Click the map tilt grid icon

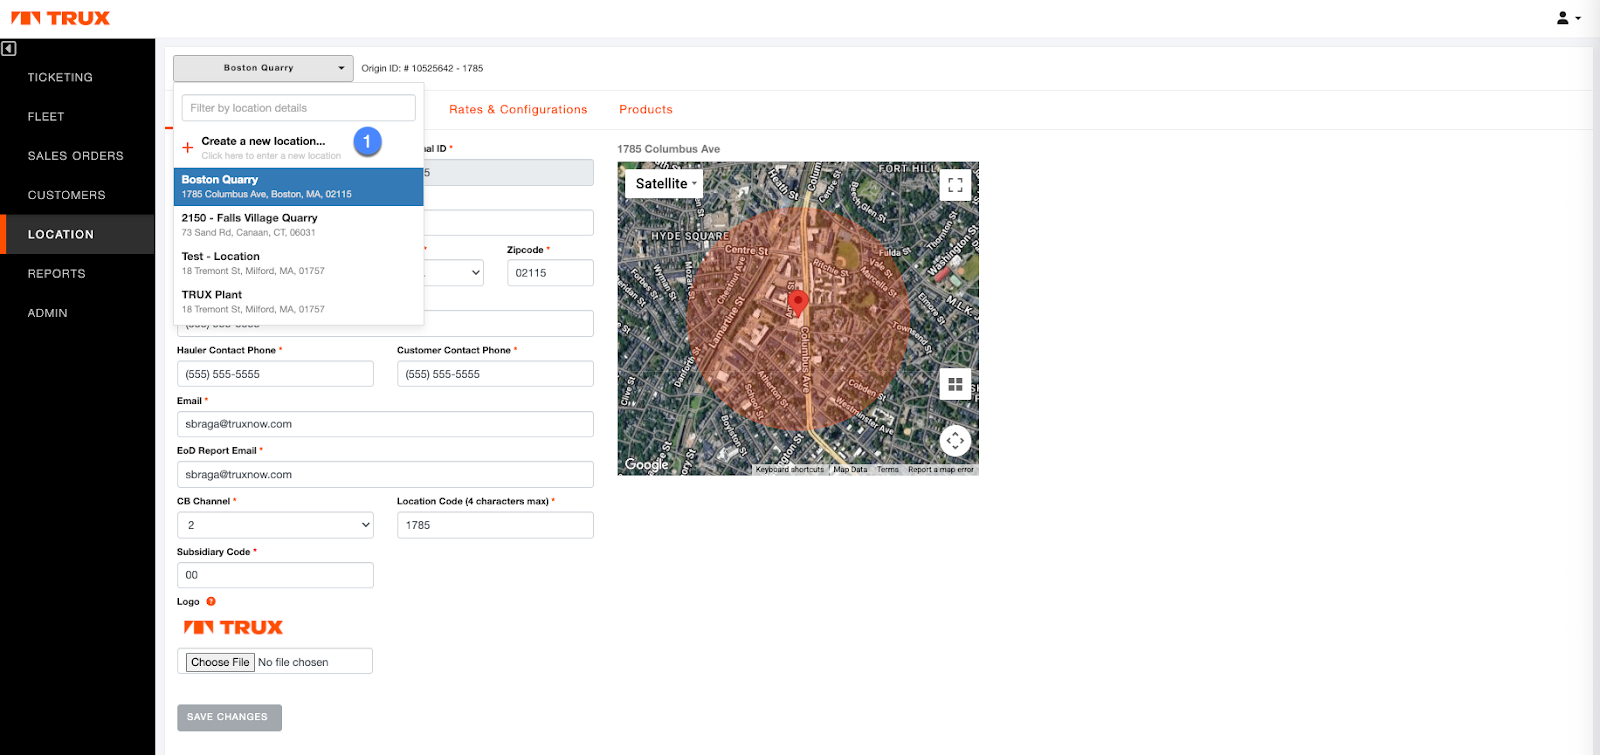(955, 384)
